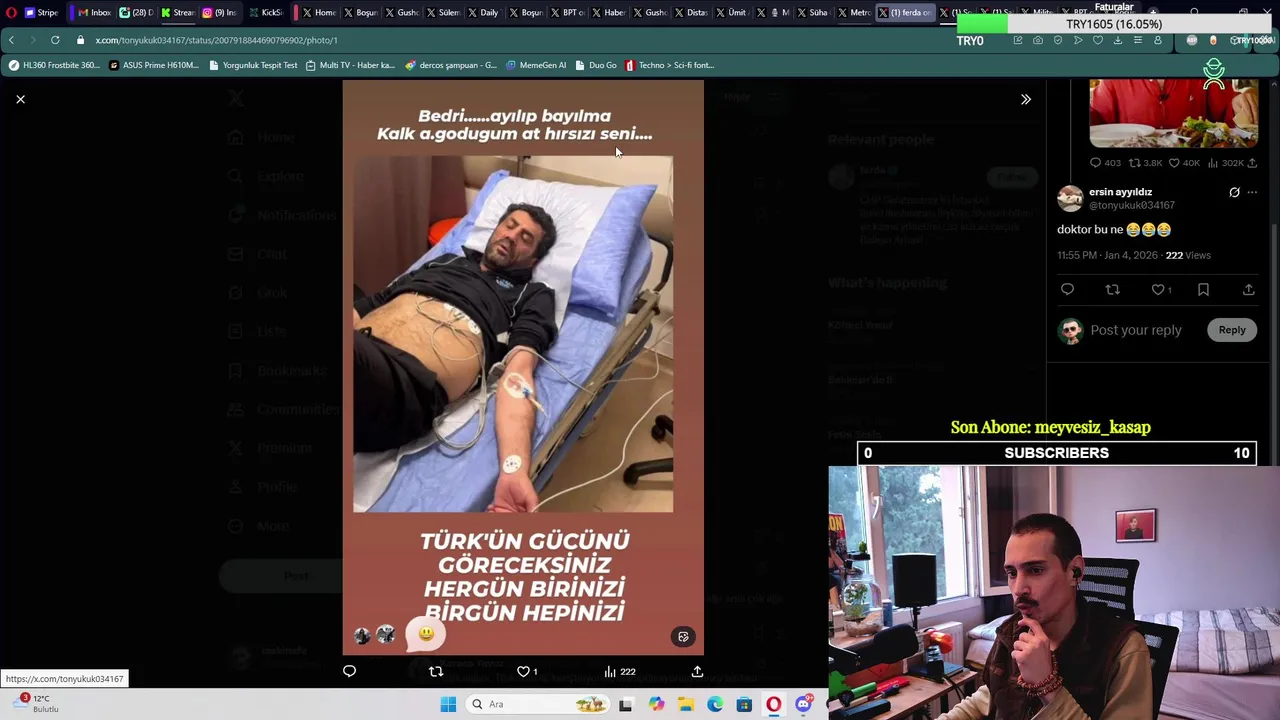Click the browser back arrow
The image size is (1280, 720).
pos(11,40)
